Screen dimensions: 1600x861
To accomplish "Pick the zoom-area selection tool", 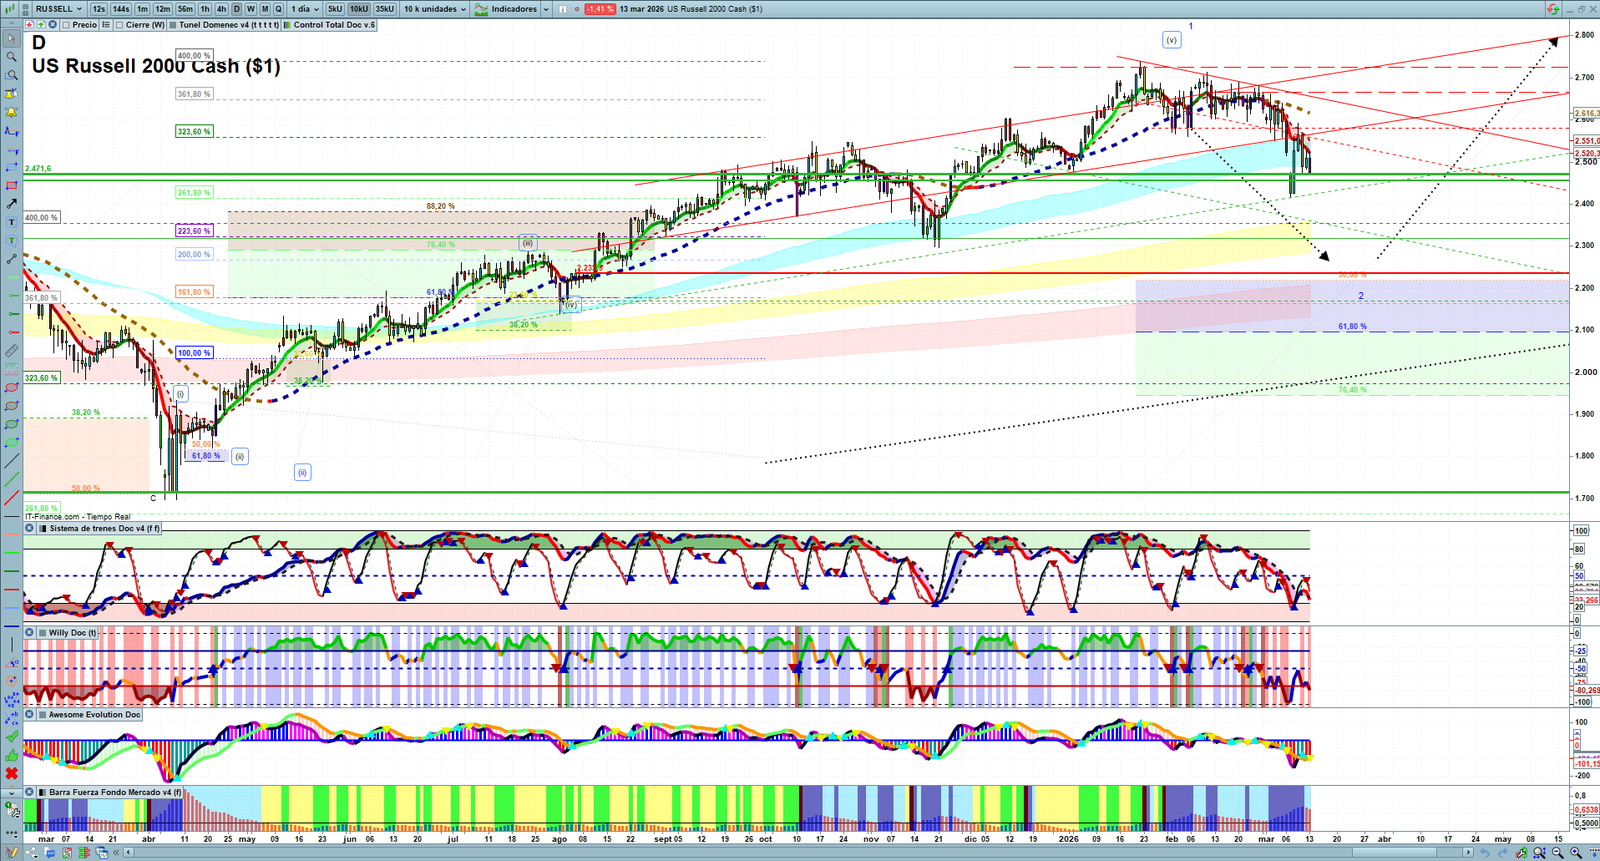I will pos(12,75).
